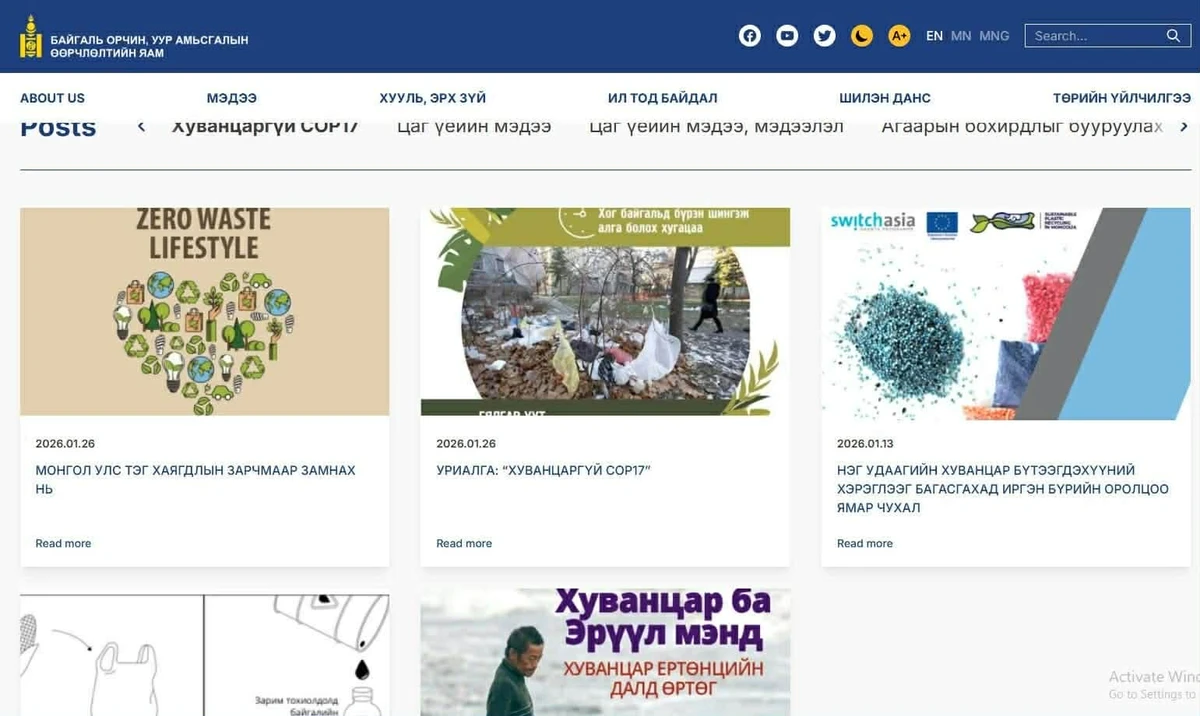Read more on zero waste article
Viewport: 1200px width, 716px height.
(63, 543)
